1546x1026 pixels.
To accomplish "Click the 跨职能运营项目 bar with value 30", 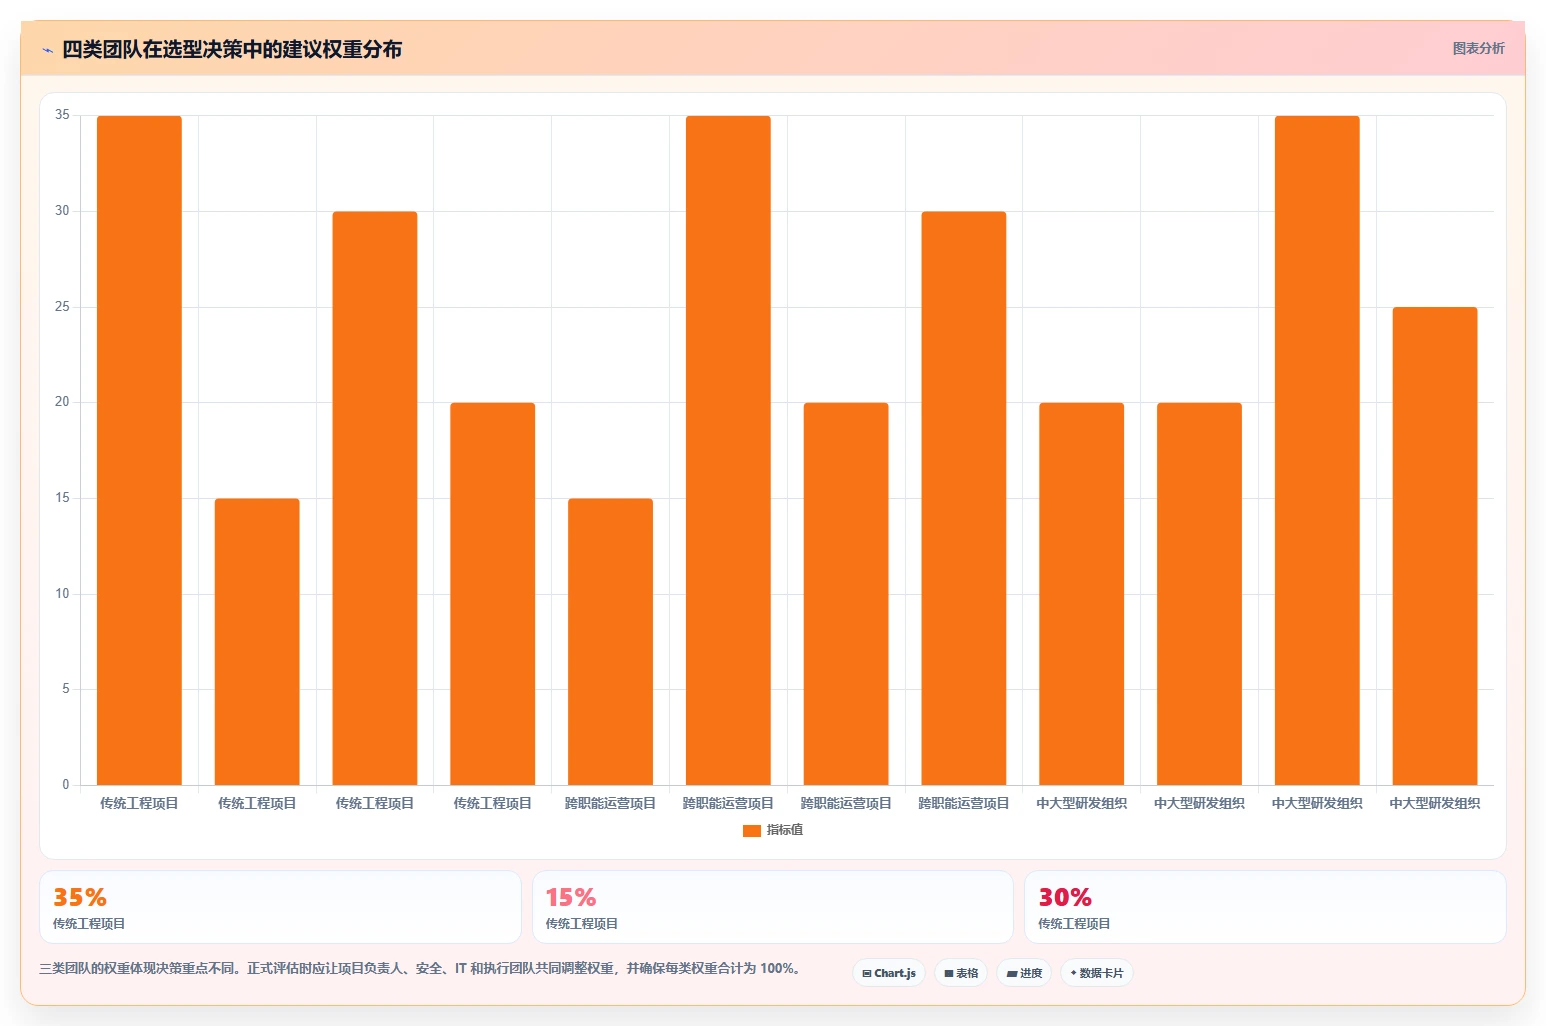I will pos(964,498).
